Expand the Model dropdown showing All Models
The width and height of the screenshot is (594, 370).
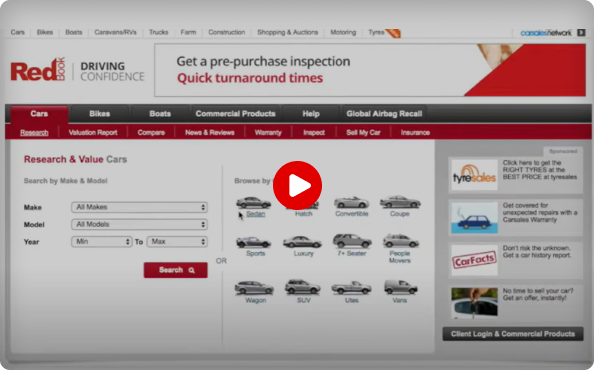click(139, 225)
